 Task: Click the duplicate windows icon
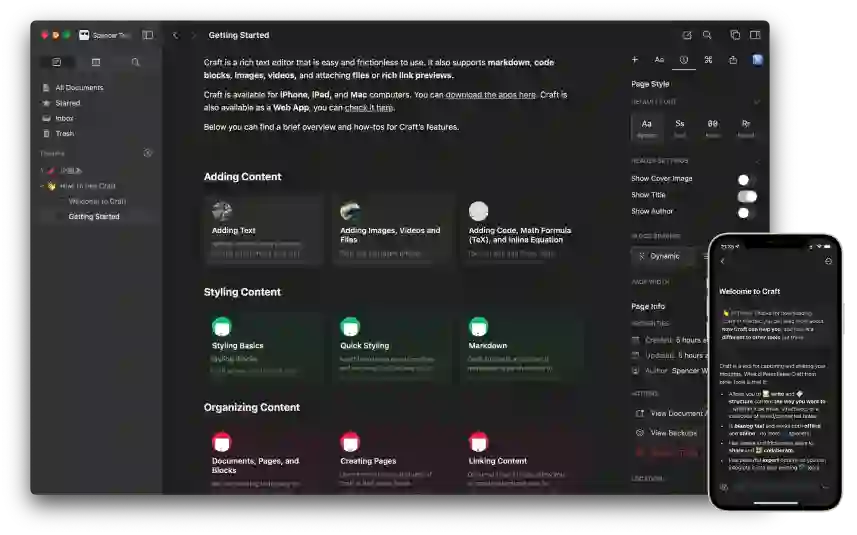tap(735, 35)
